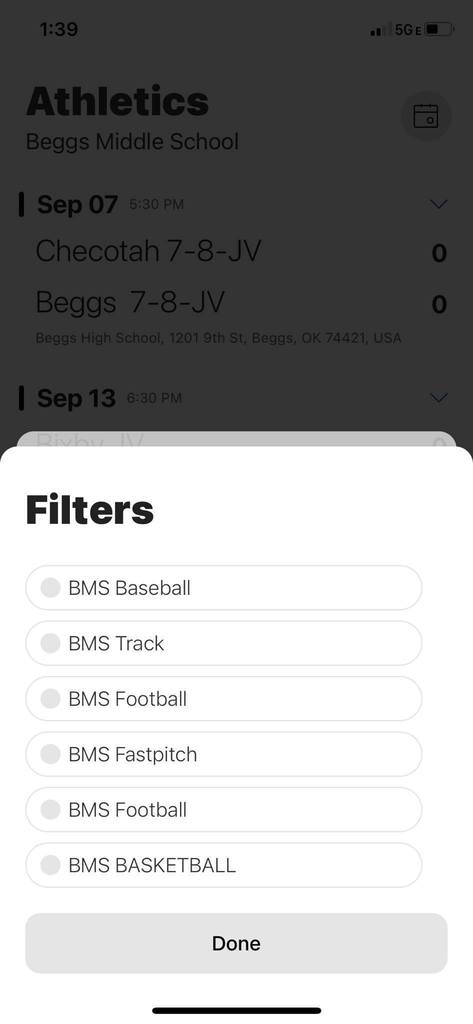Tap the 5G network indicator

(x=404, y=30)
